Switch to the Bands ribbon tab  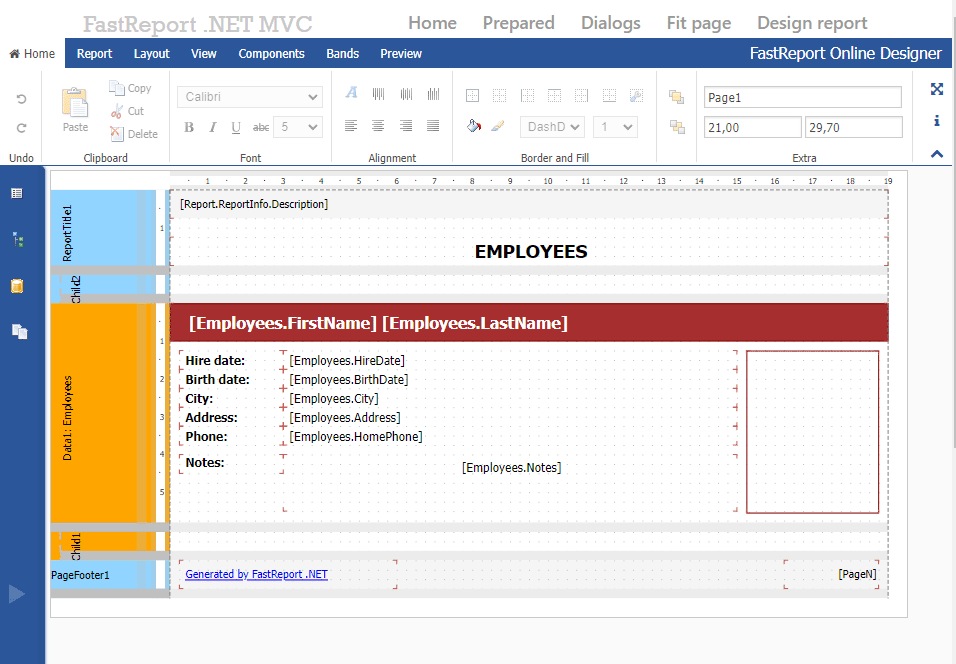[x=342, y=54]
